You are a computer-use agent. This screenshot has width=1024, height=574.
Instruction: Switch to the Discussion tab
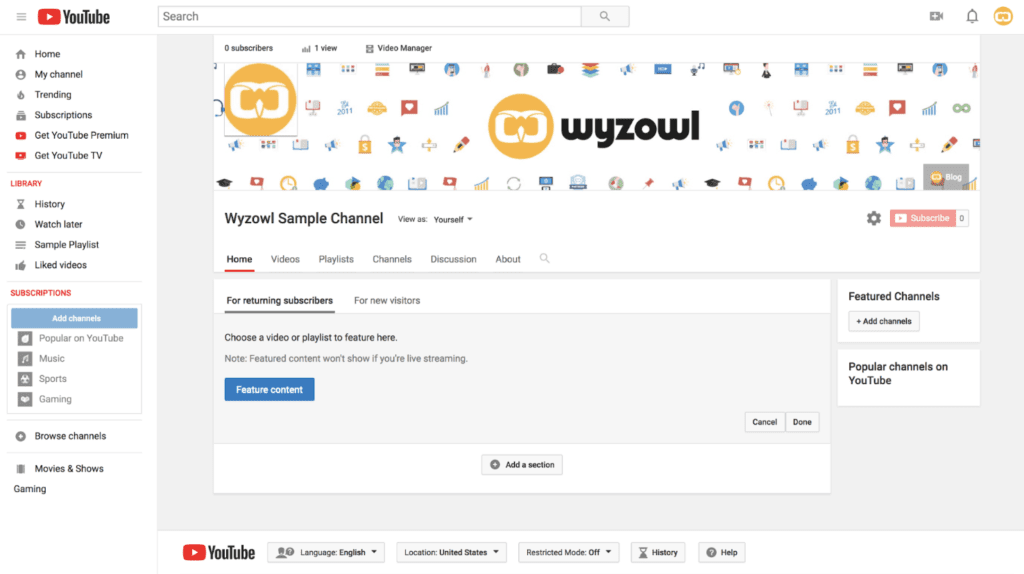(x=453, y=259)
